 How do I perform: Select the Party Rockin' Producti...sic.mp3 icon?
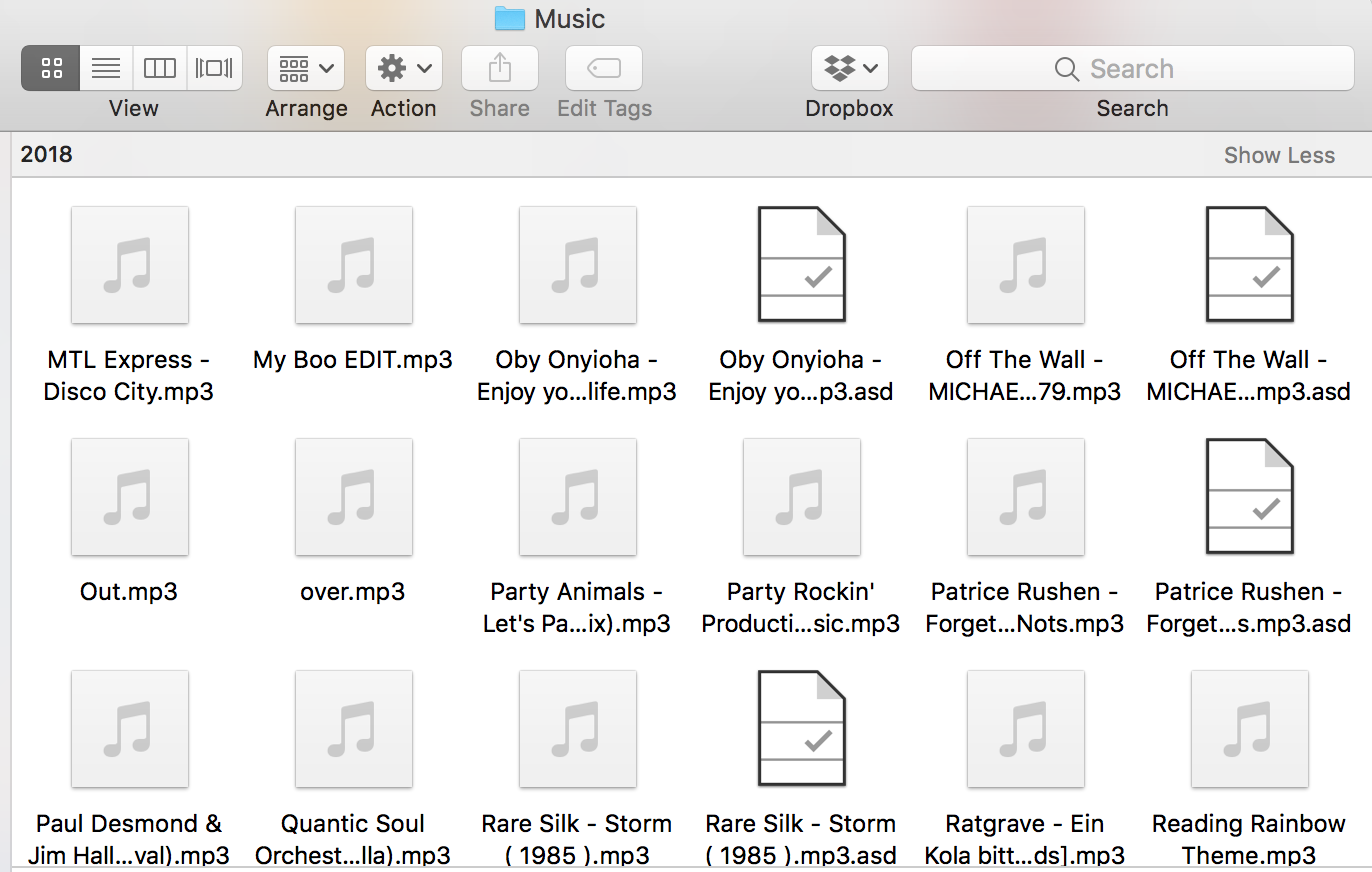(x=802, y=497)
